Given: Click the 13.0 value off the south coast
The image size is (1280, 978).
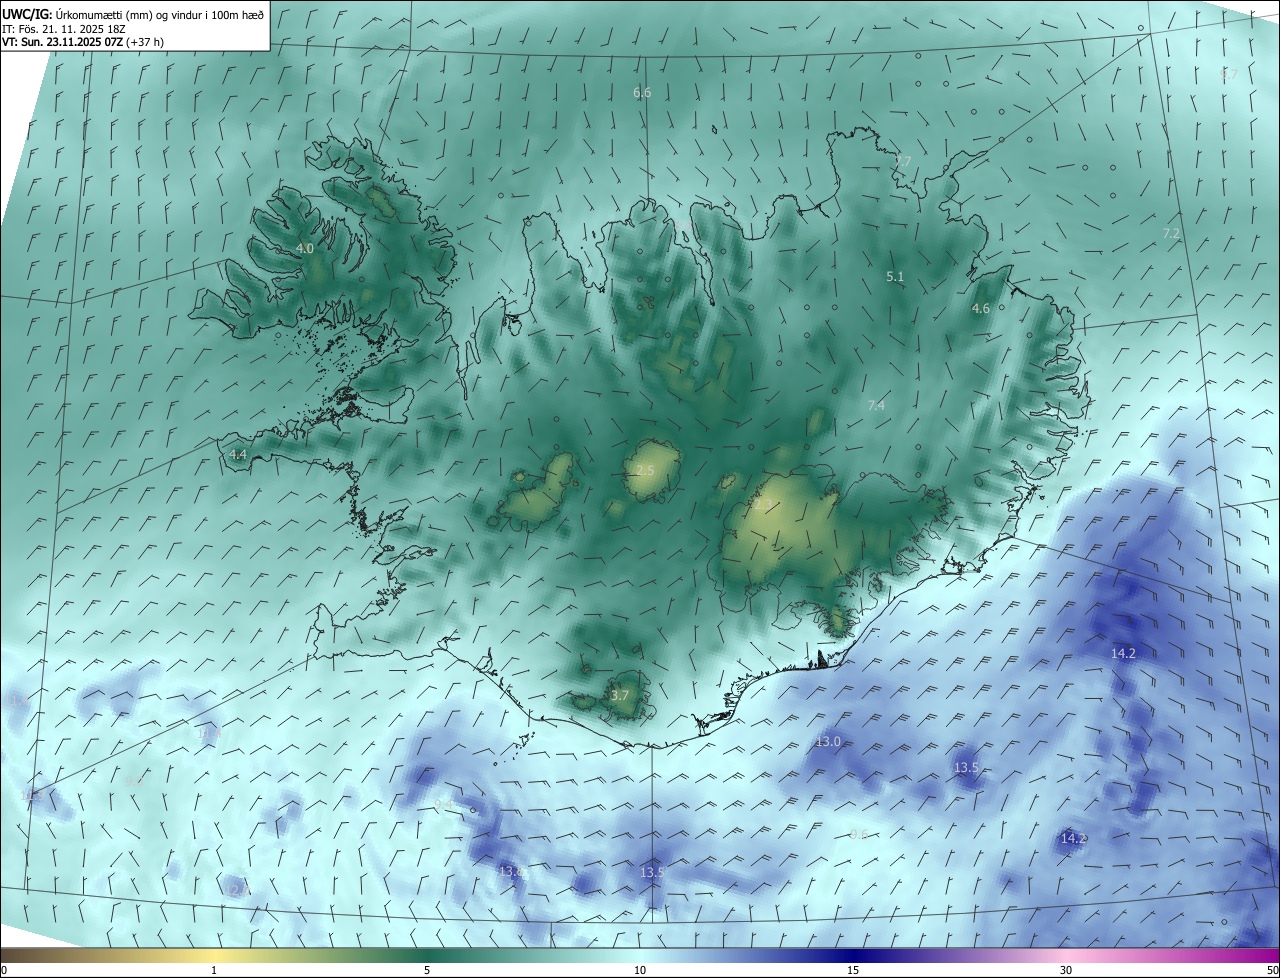Looking at the screenshot, I should [828, 741].
